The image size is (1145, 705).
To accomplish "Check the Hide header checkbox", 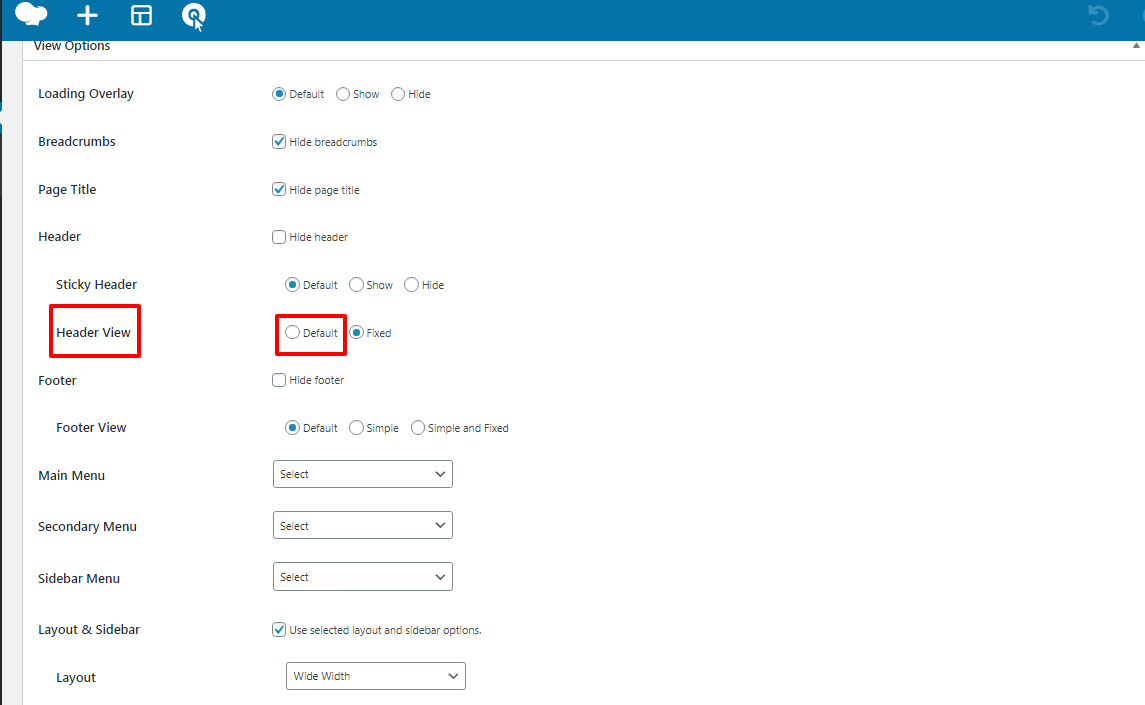I will pos(279,237).
